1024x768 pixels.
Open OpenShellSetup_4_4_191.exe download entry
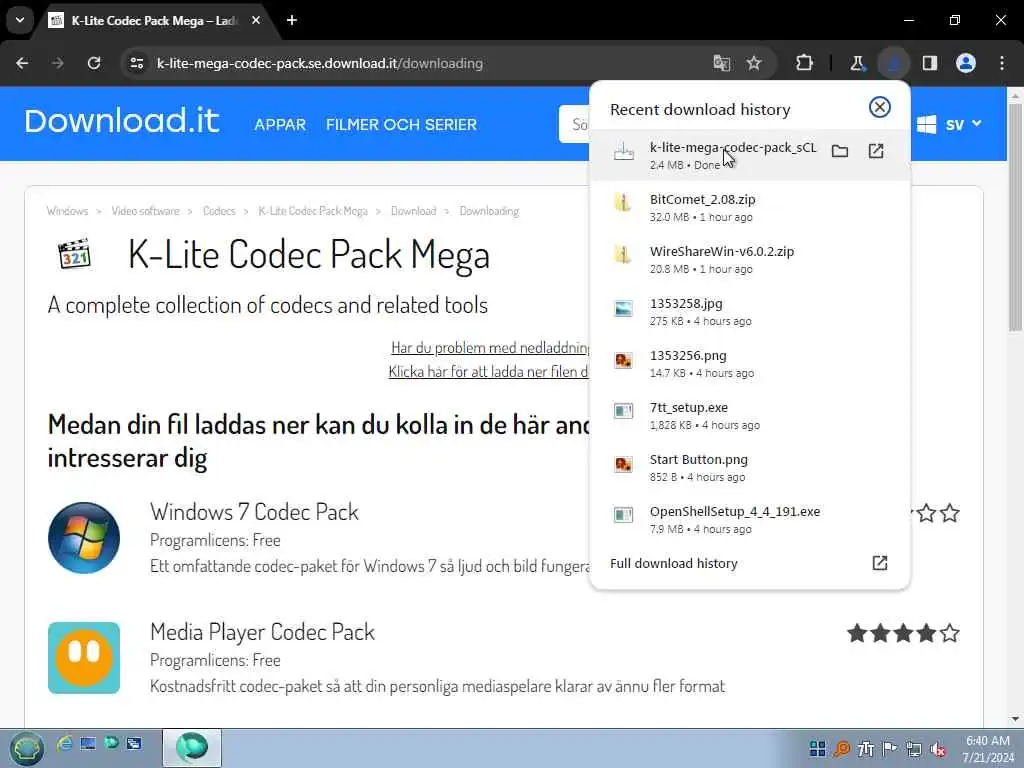click(750, 520)
